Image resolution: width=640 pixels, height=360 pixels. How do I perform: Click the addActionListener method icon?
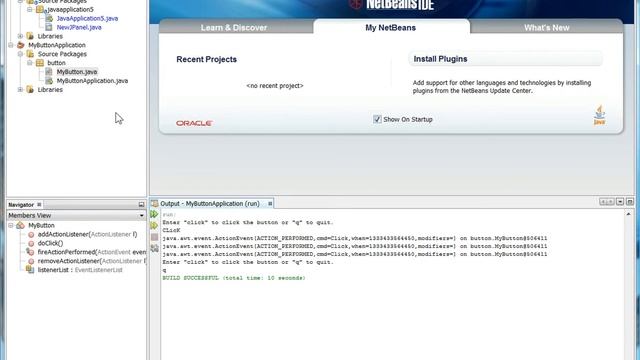click(31, 235)
